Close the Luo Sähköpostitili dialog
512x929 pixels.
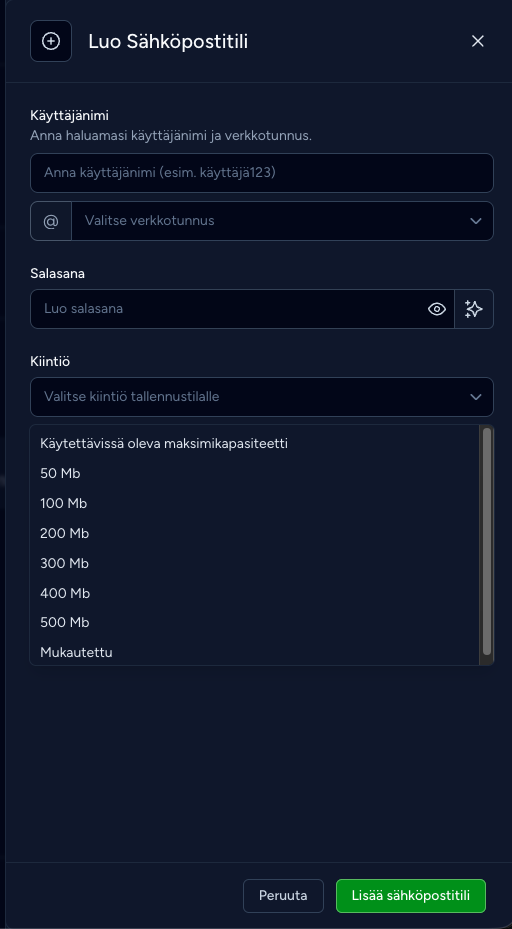click(478, 41)
